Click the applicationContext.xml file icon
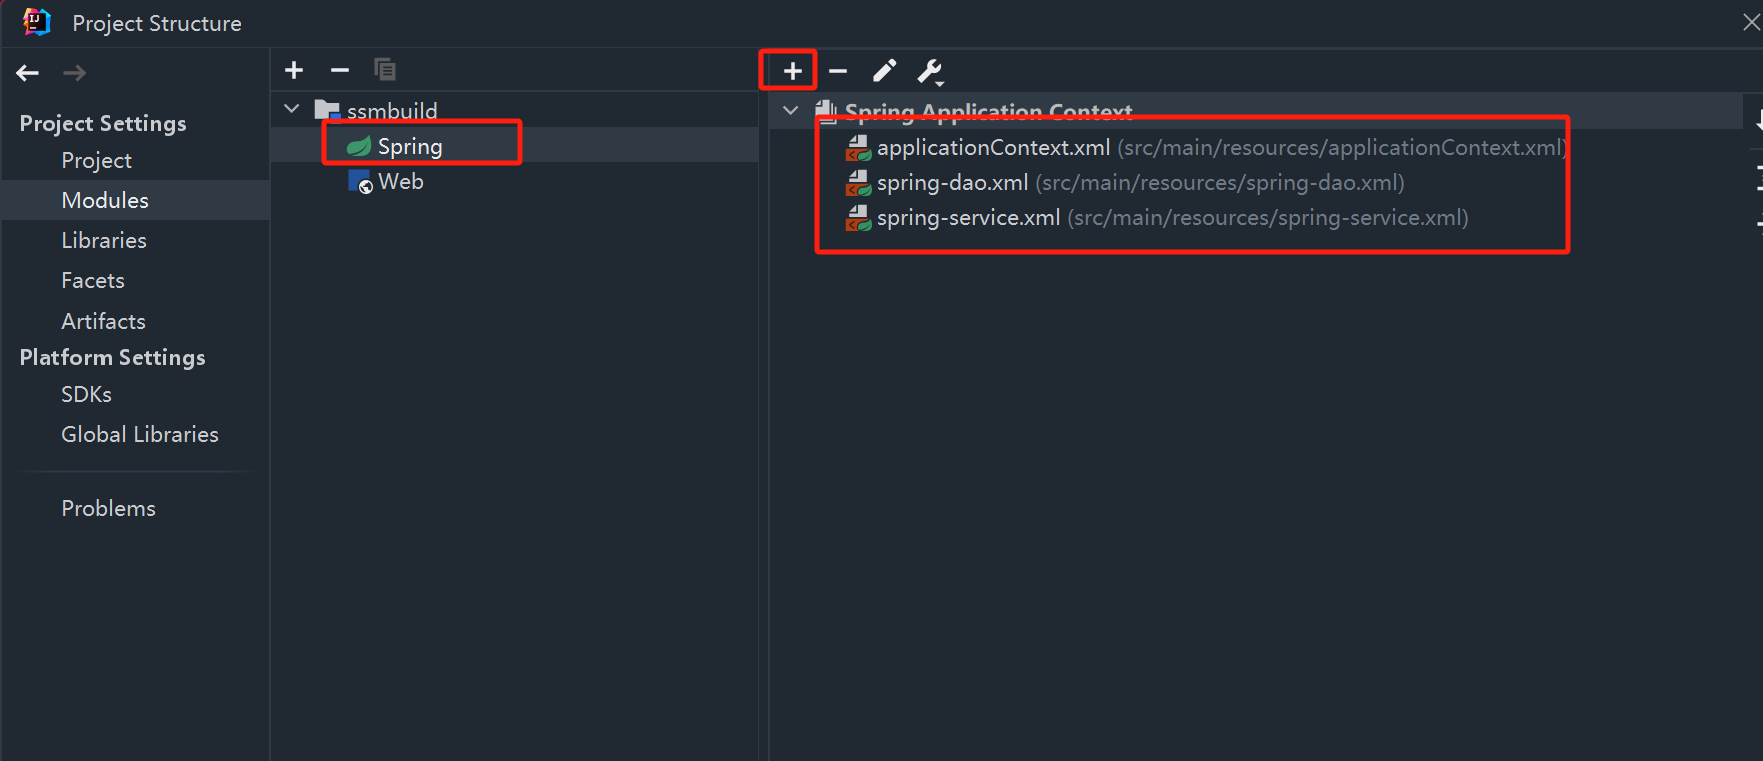Image resolution: width=1763 pixels, height=761 pixels. 859,148
